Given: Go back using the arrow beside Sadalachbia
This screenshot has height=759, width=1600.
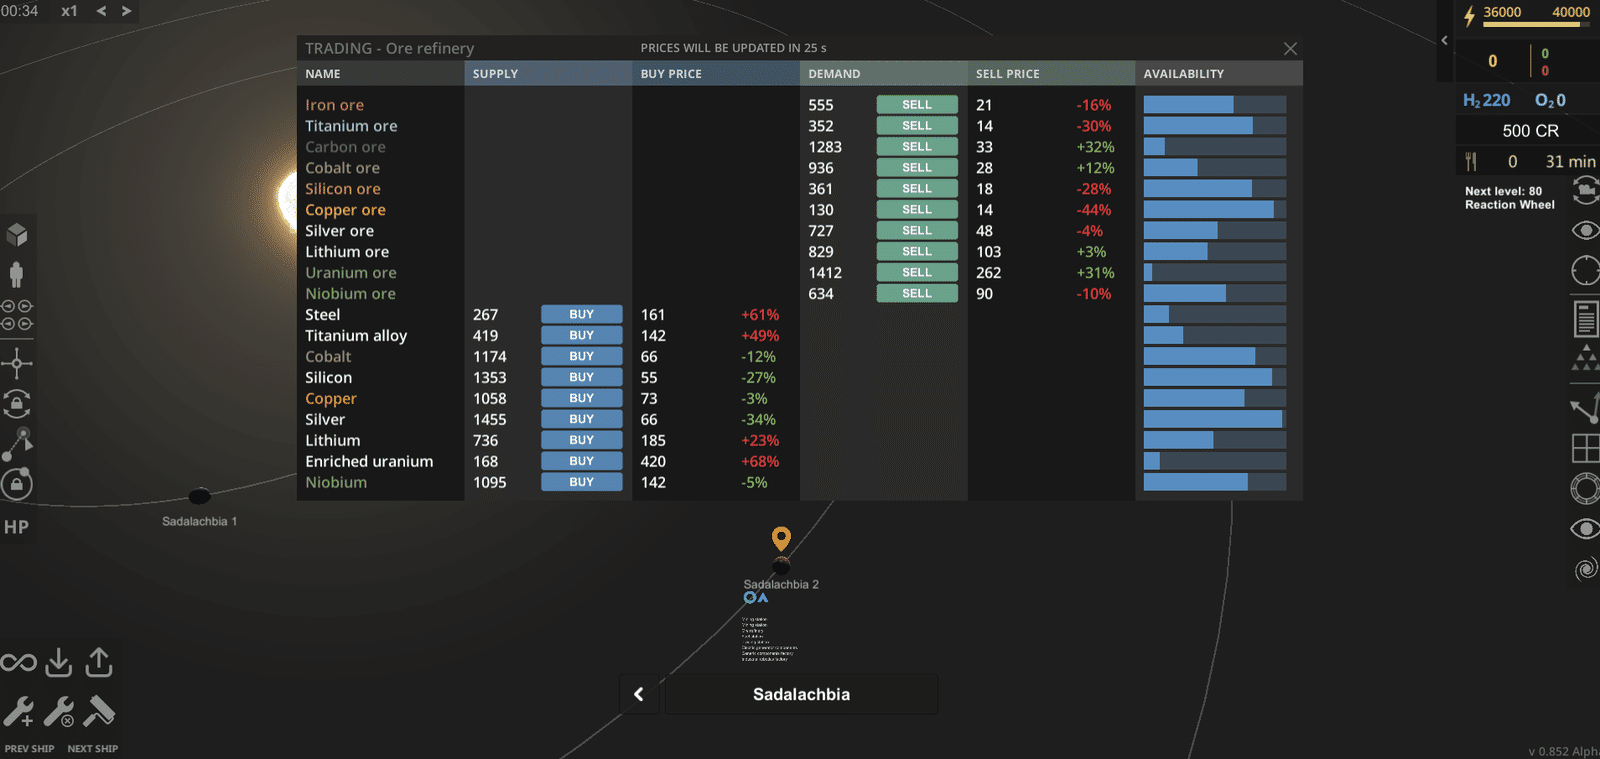Looking at the screenshot, I should (x=639, y=694).
